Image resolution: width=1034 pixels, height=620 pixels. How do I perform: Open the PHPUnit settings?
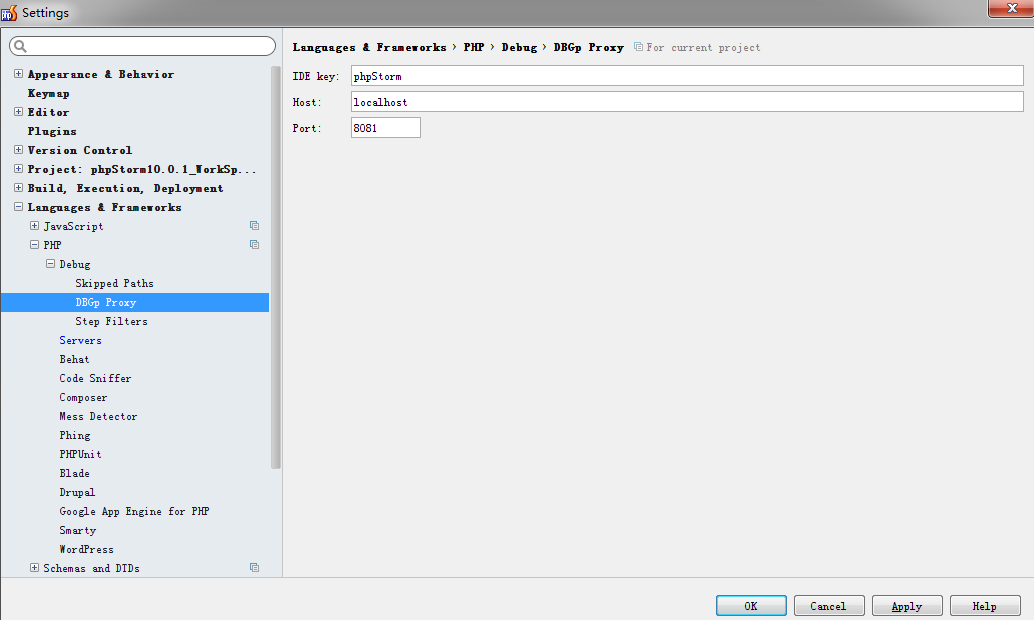click(80, 454)
